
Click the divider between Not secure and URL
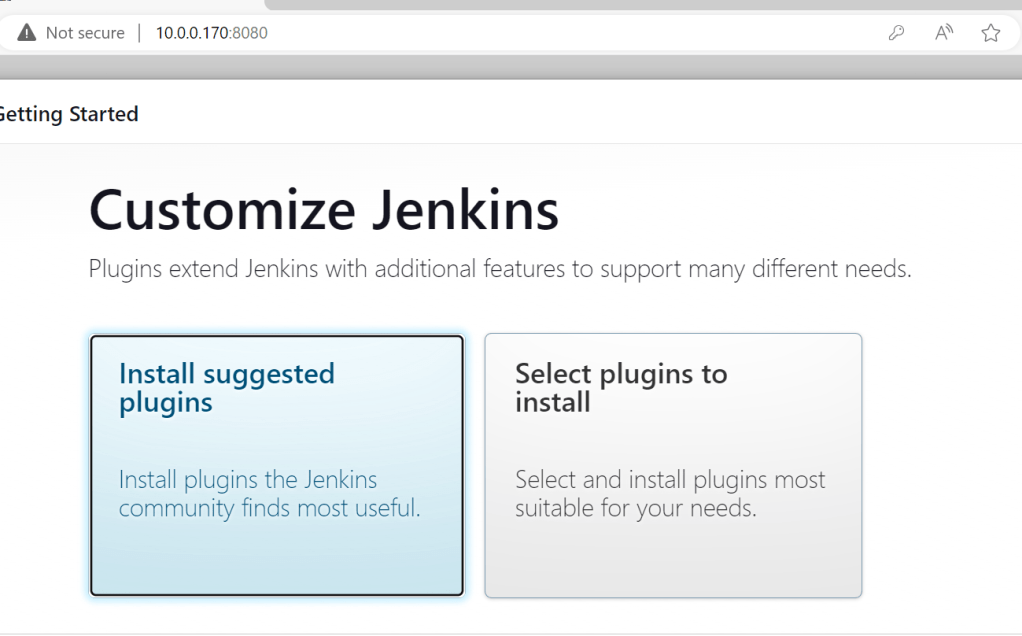click(140, 33)
